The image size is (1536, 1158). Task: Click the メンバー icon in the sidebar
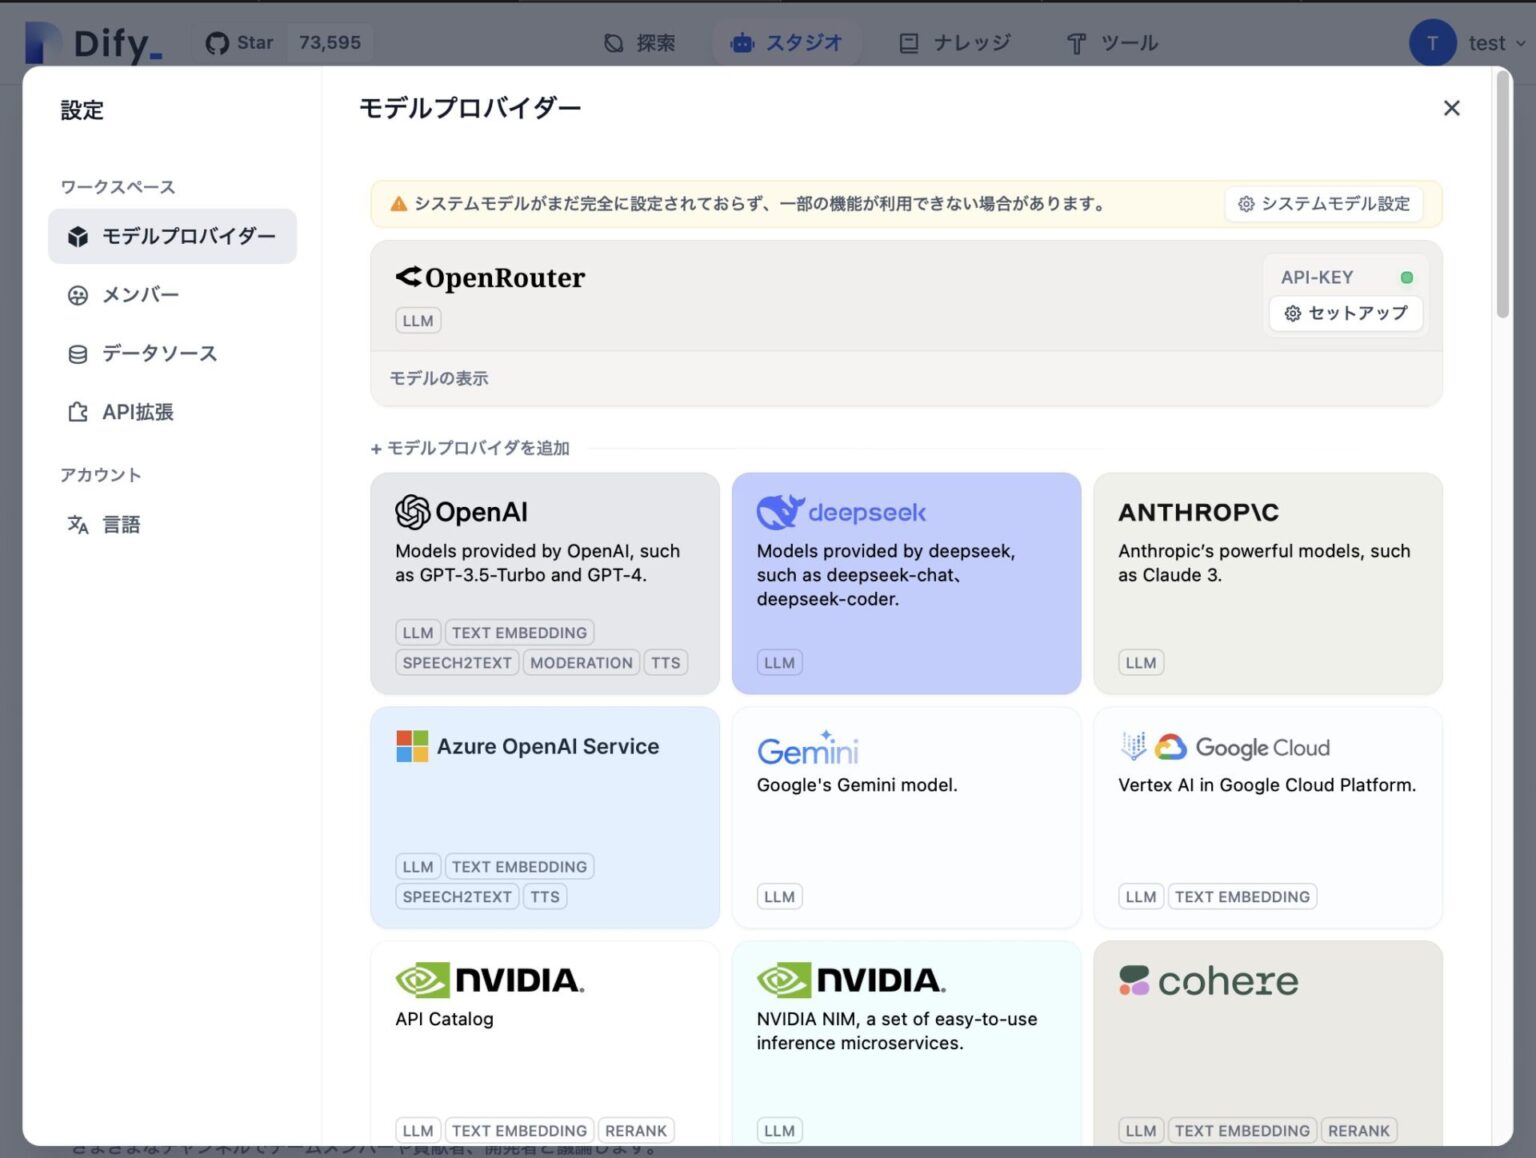pyautogui.click(x=77, y=294)
